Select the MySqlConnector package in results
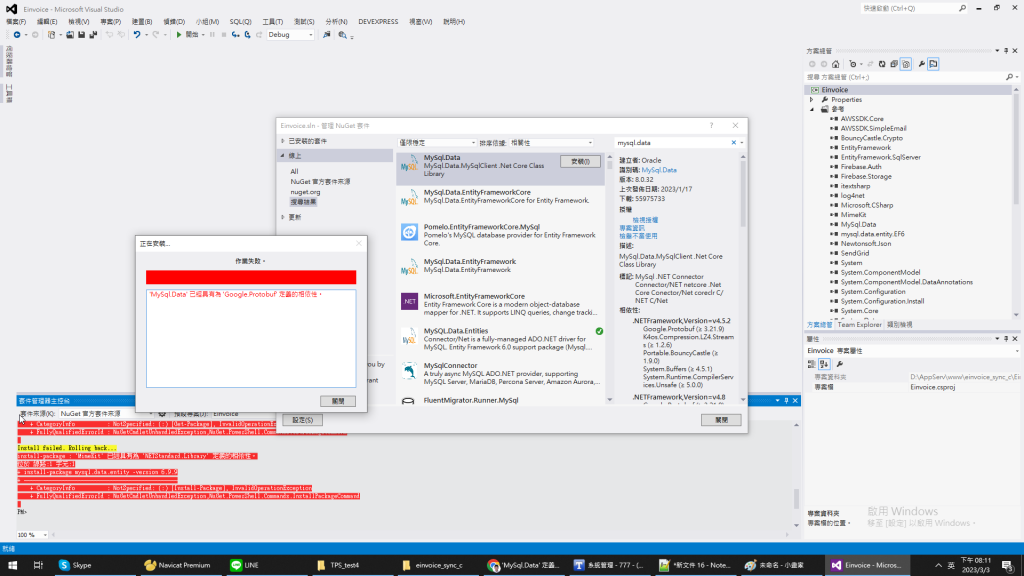The height and width of the screenshot is (576, 1024). click(x=500, y=374)
